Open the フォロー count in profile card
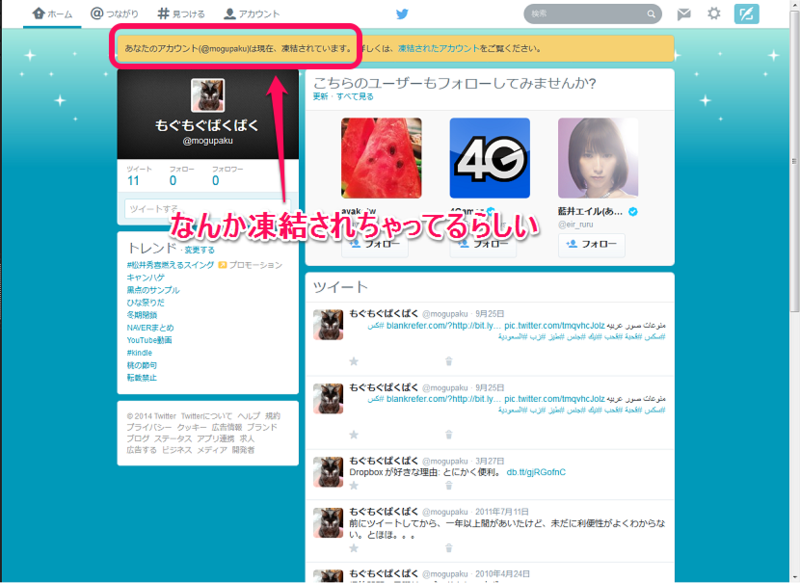 (173, 181)
